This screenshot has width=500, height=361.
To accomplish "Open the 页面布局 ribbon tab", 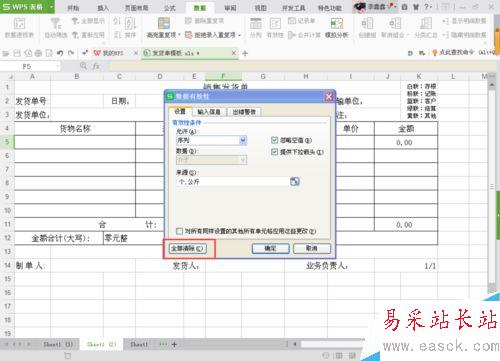I will (x=136, y=8).
